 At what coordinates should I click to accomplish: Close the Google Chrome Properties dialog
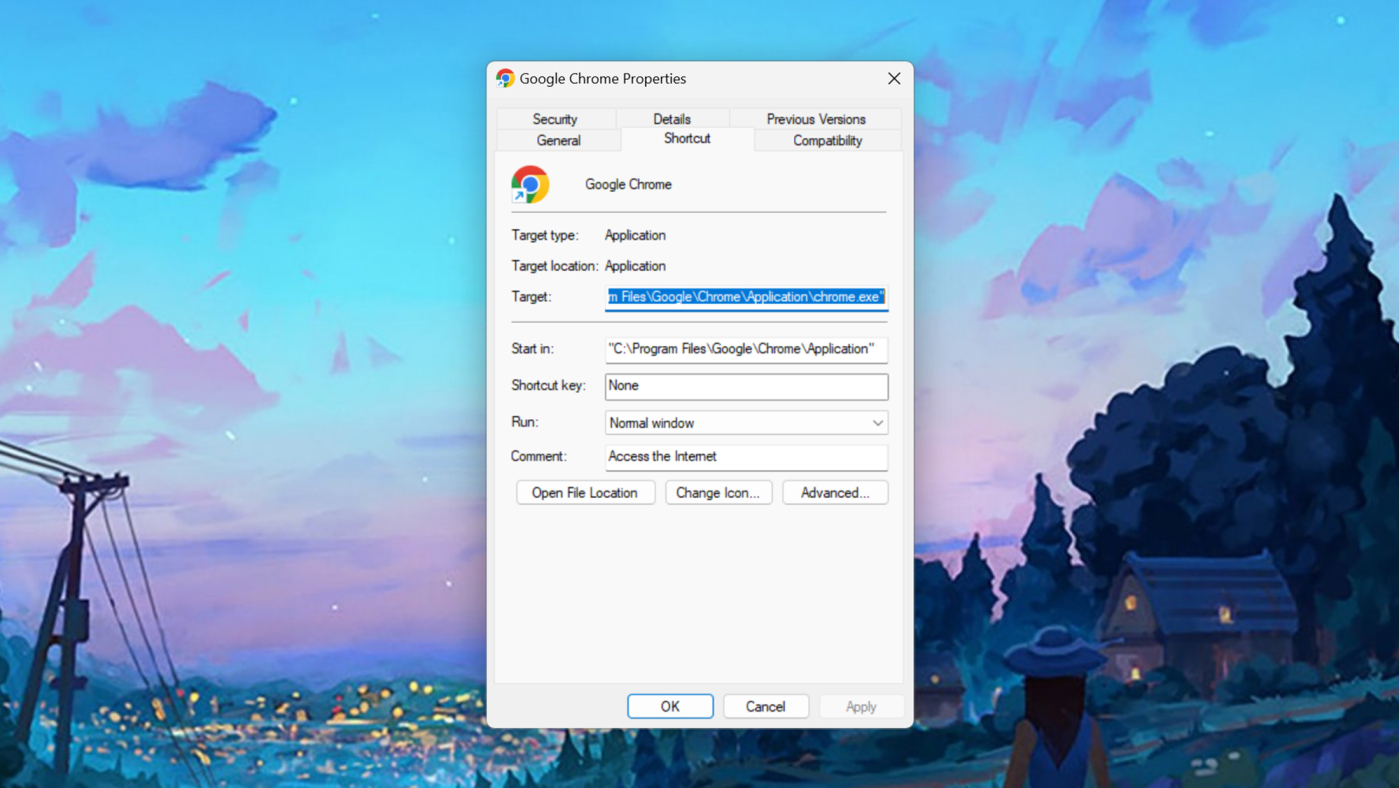tap(894, 78)
